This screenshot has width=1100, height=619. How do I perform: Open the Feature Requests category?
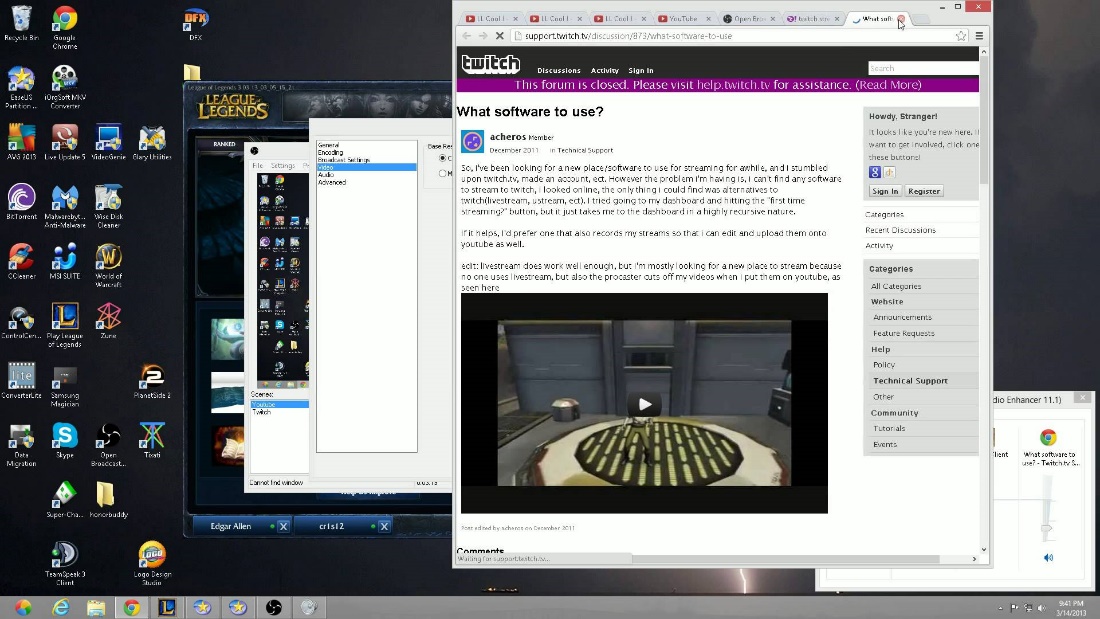coord(904,333)
